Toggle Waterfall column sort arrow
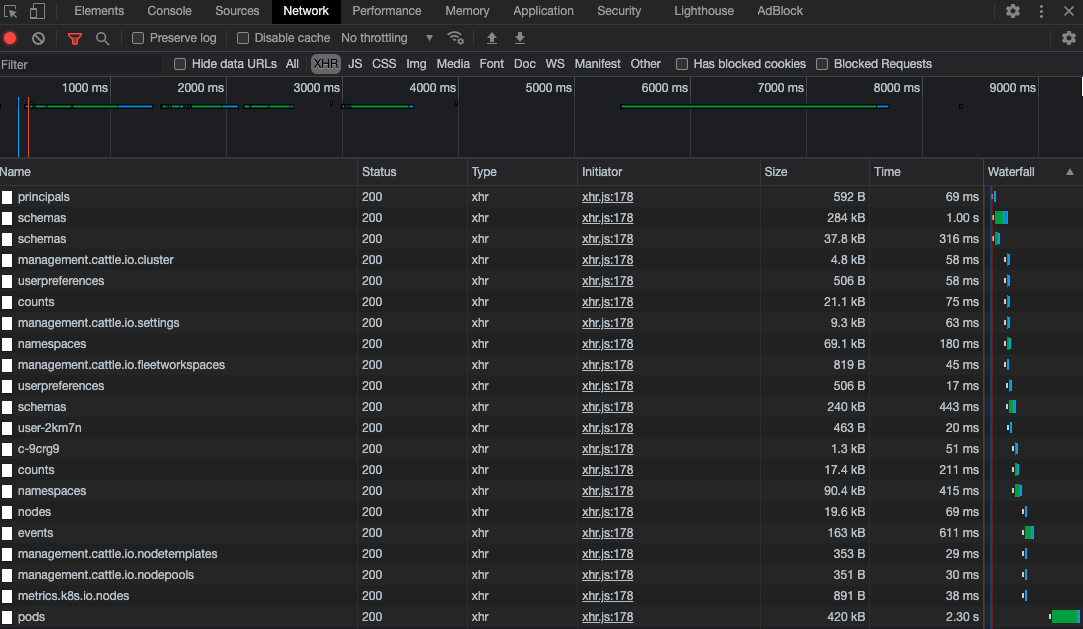This screenshot has height=629, width=1083. [1070, 172]
